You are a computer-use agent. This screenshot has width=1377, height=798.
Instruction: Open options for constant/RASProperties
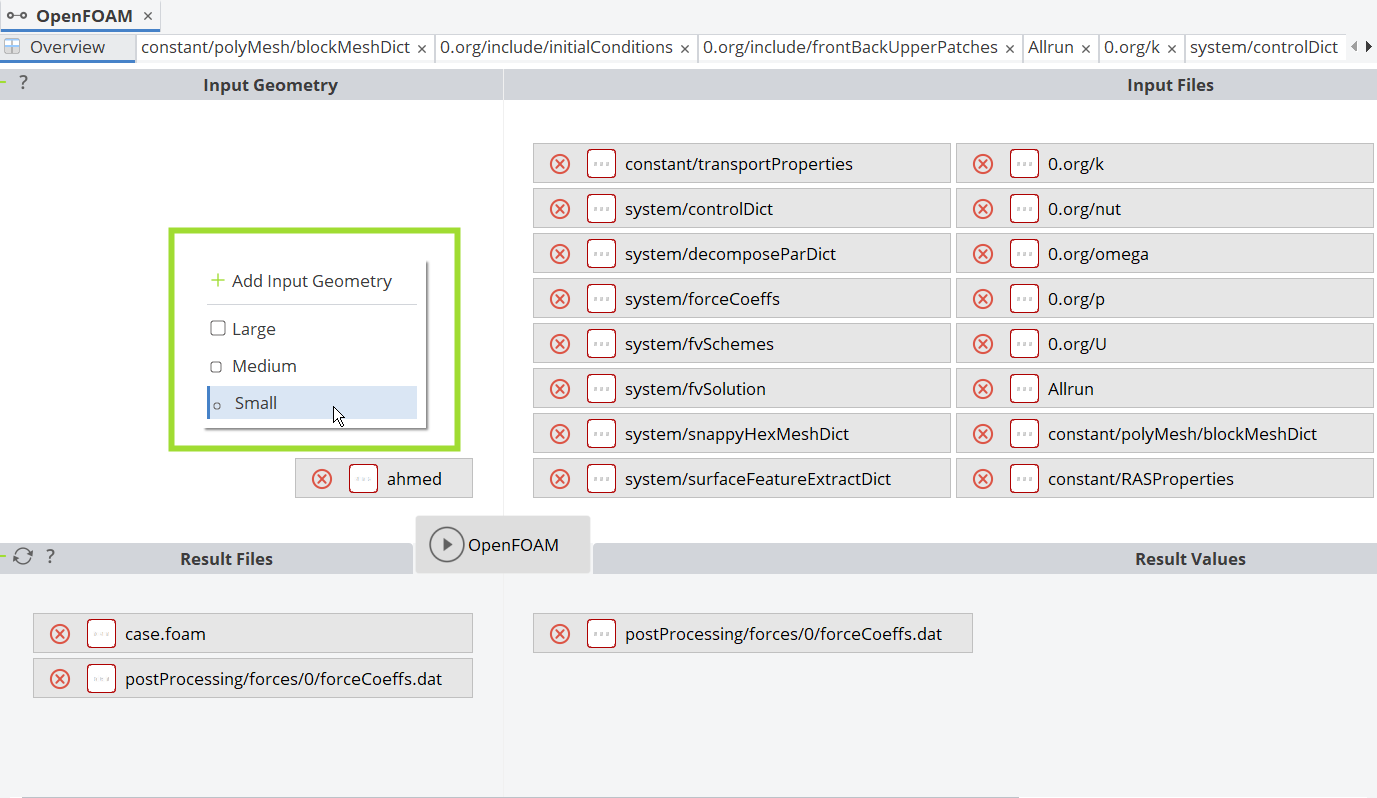[x=1024, y=479]
